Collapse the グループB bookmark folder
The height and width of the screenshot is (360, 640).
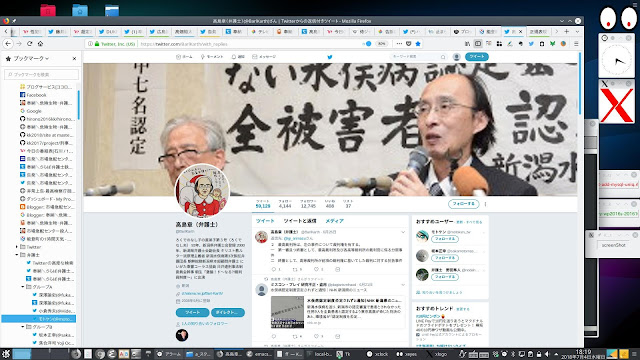point(23,327)
